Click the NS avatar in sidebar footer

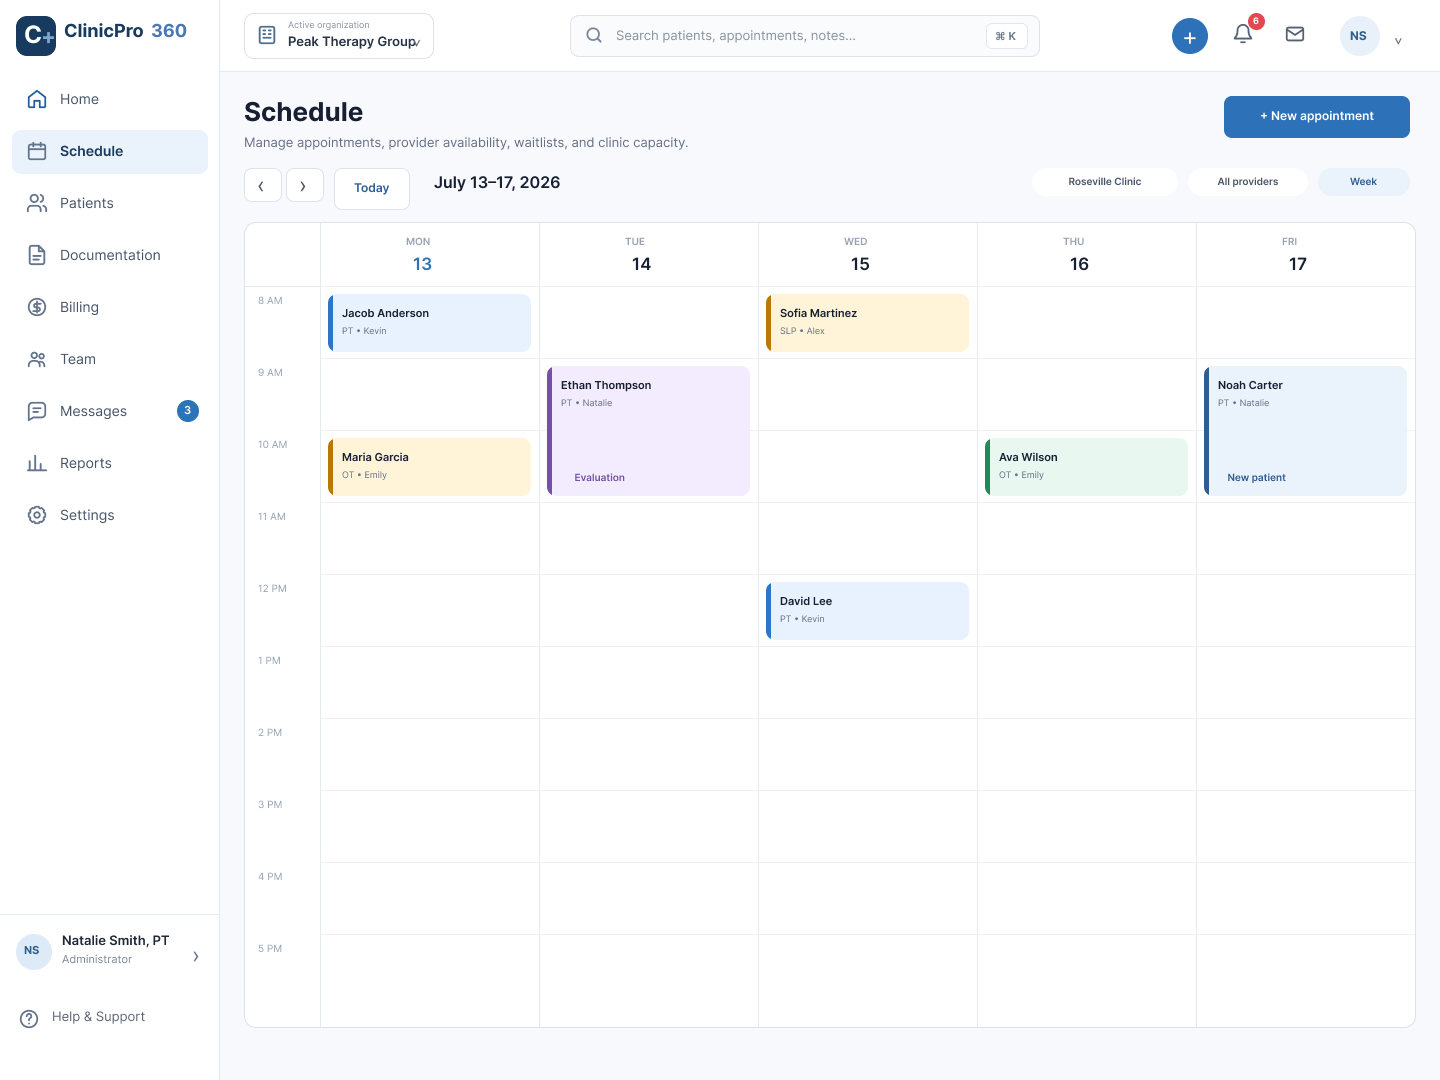[x=33, y=951]
